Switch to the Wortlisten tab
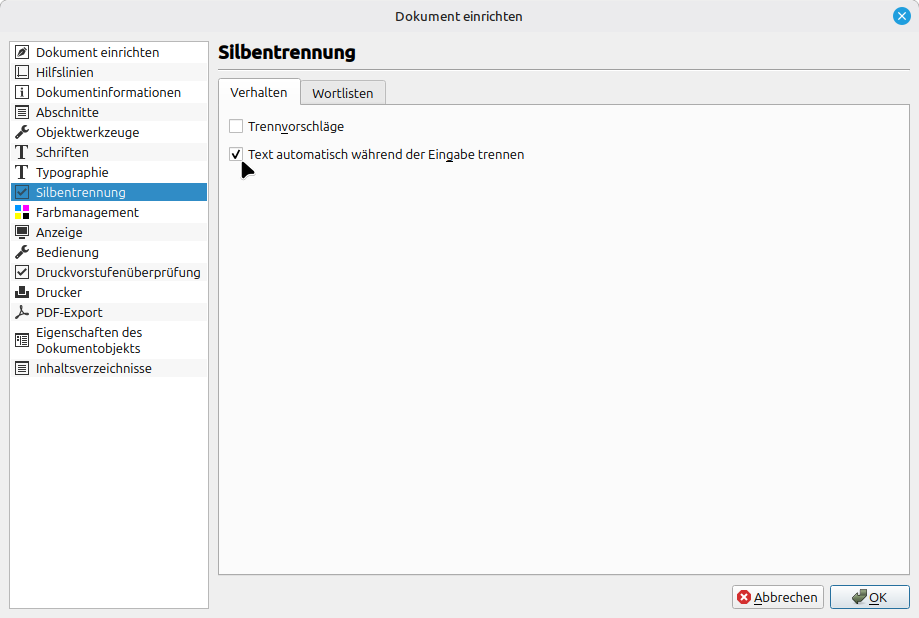Screen dimensions: 919x618 (342, 93)
